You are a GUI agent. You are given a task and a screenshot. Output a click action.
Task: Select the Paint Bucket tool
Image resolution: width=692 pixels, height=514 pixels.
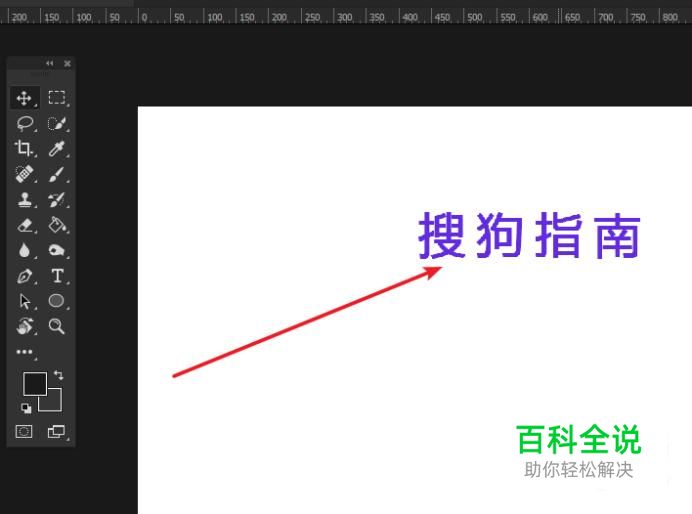pyautogui.click(x=57, y=225)
